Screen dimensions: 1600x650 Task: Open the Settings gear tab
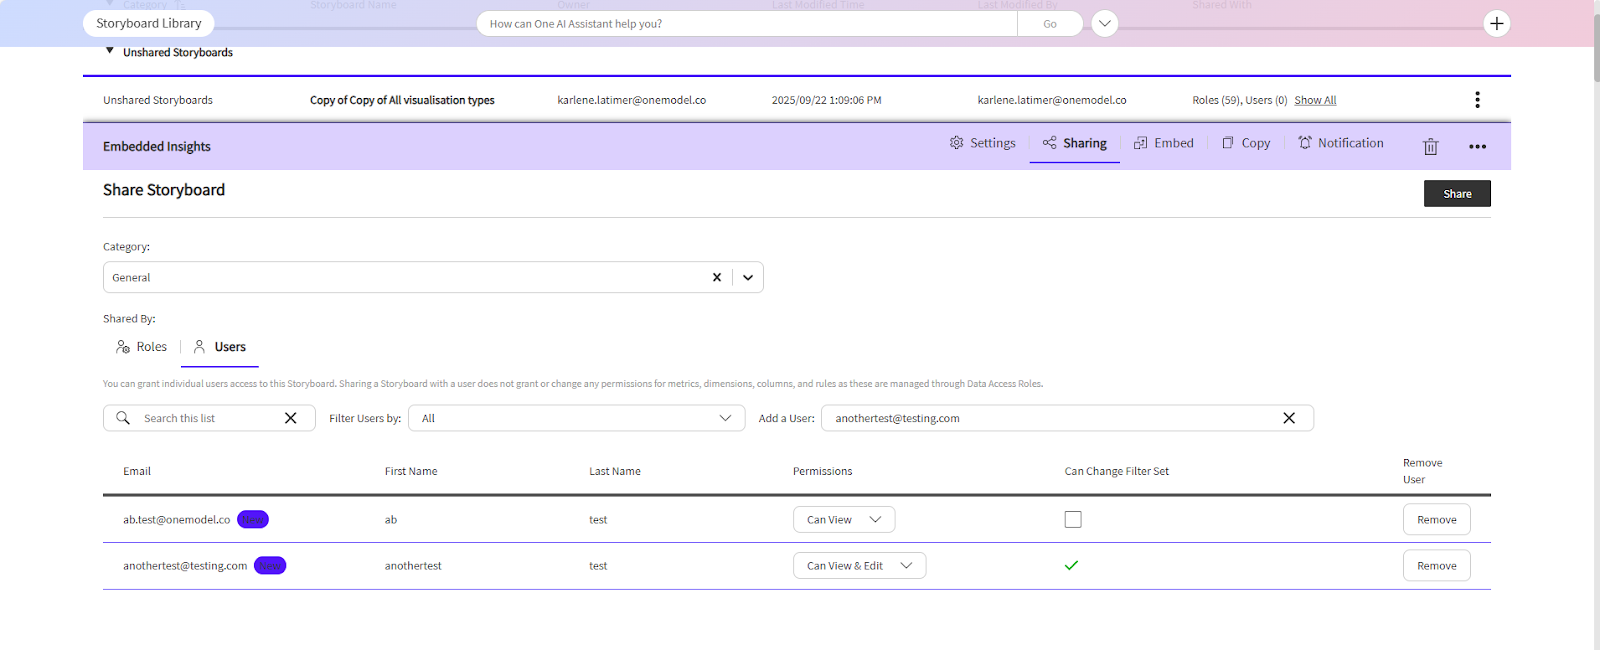click(982, 143)
